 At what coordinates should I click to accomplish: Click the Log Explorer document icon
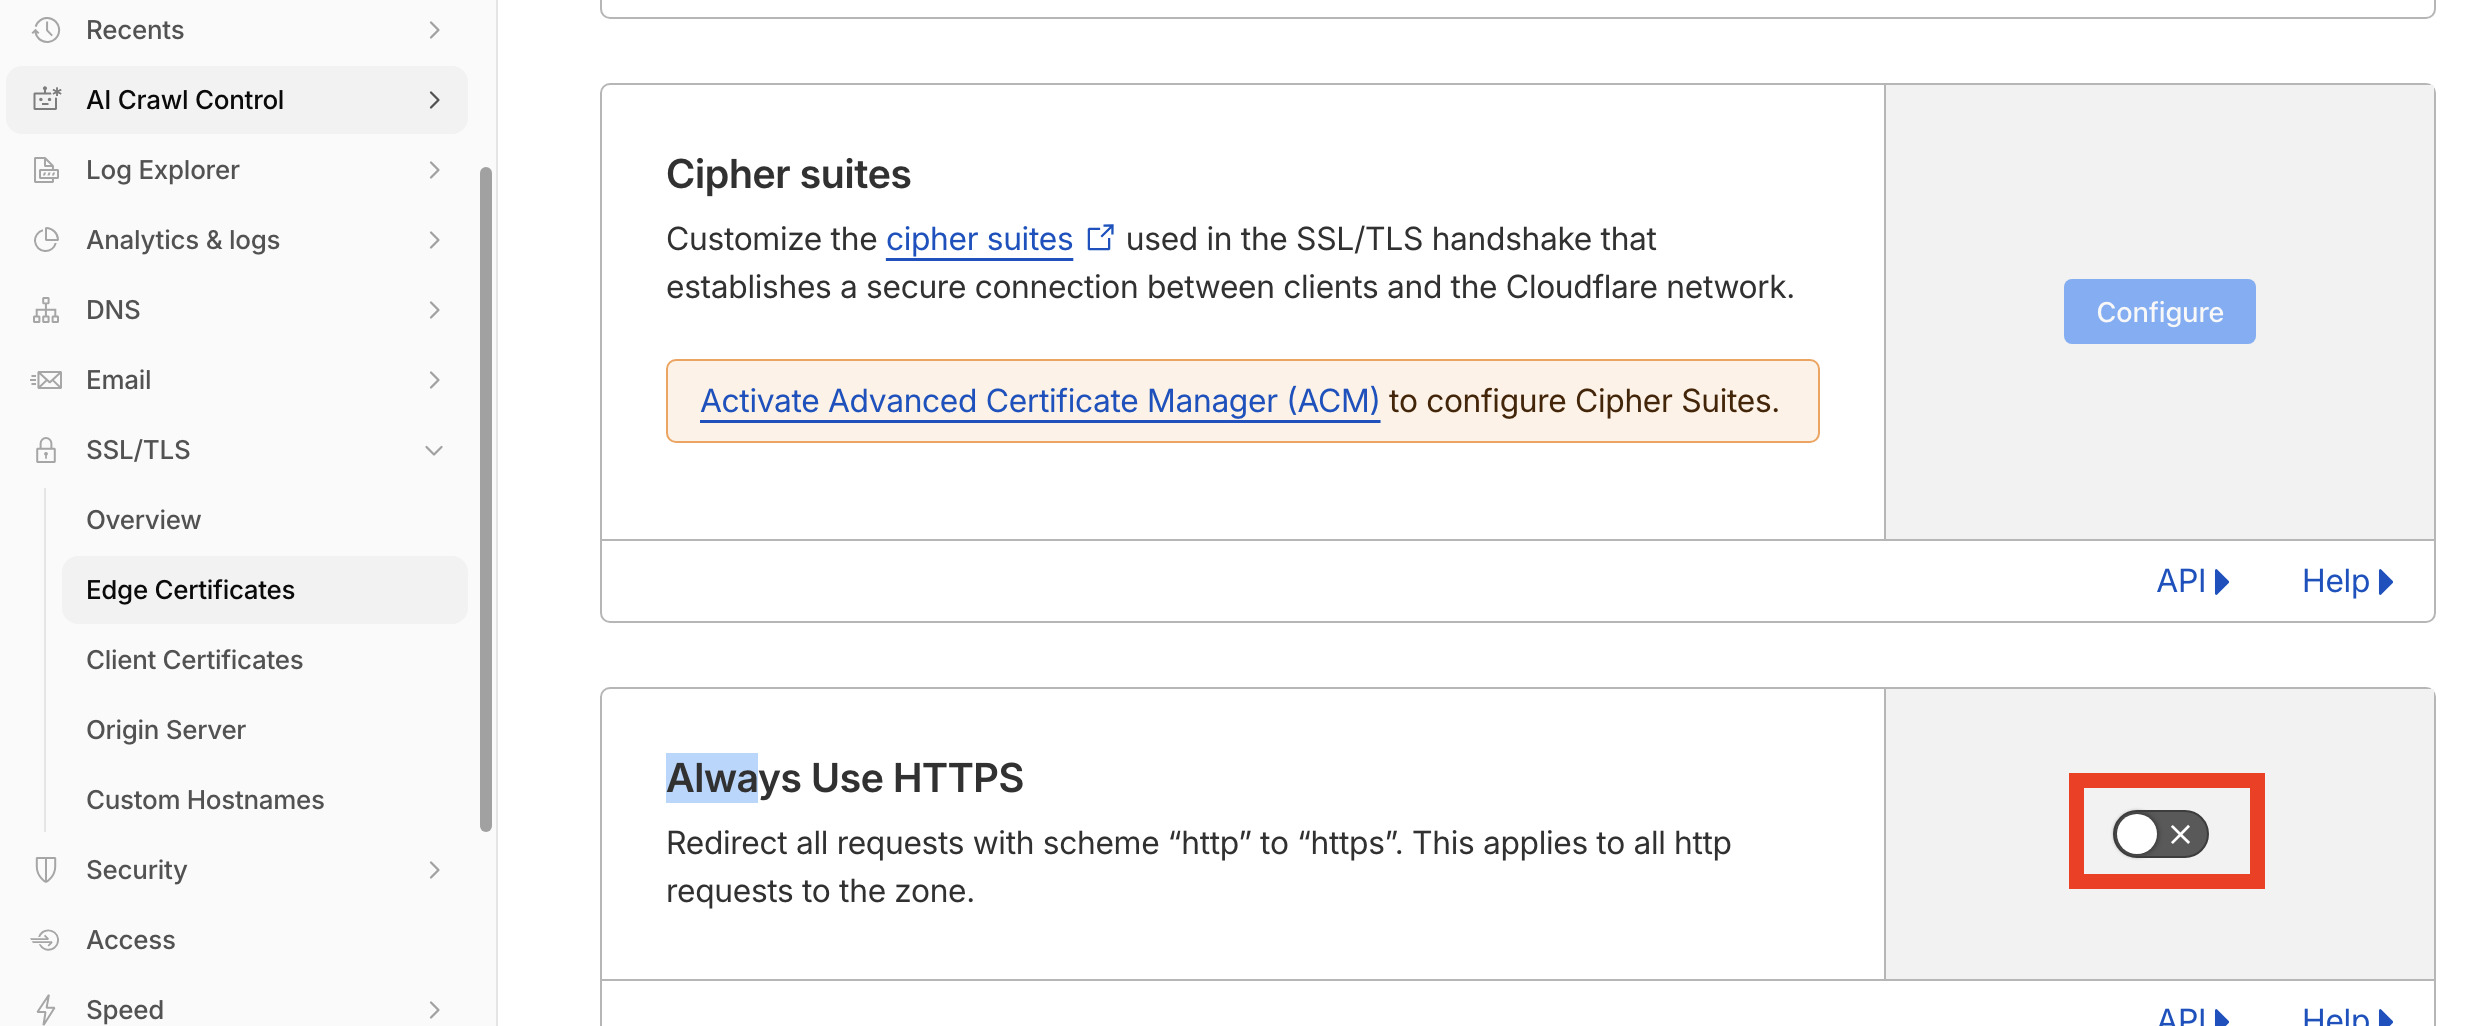[x=46, y=170]
